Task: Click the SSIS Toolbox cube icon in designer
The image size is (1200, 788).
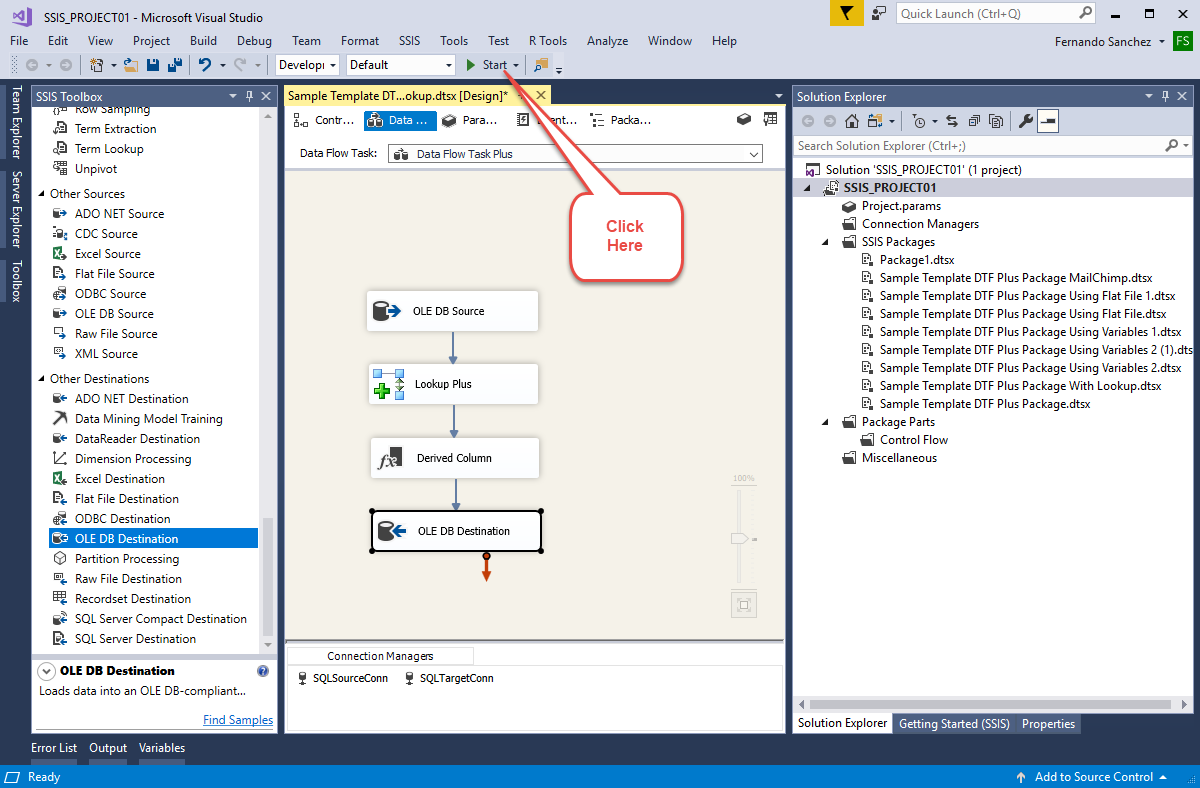Action: pos(743,119)
